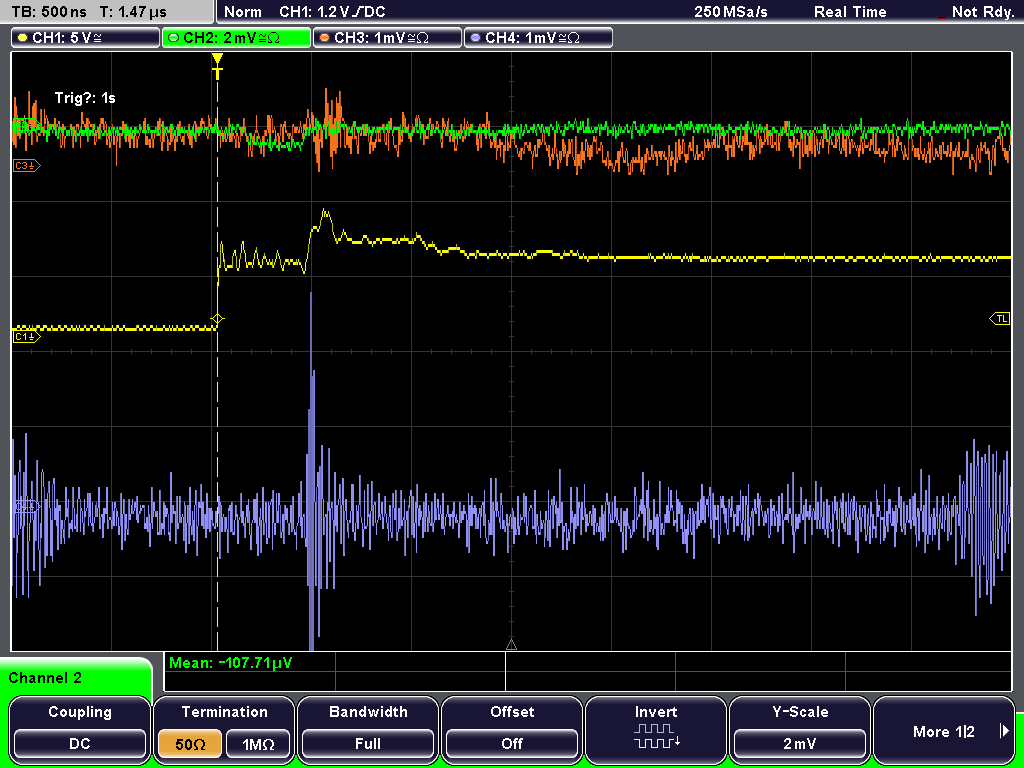Select the CH2: 2 mV channel tab

[236, 38]
